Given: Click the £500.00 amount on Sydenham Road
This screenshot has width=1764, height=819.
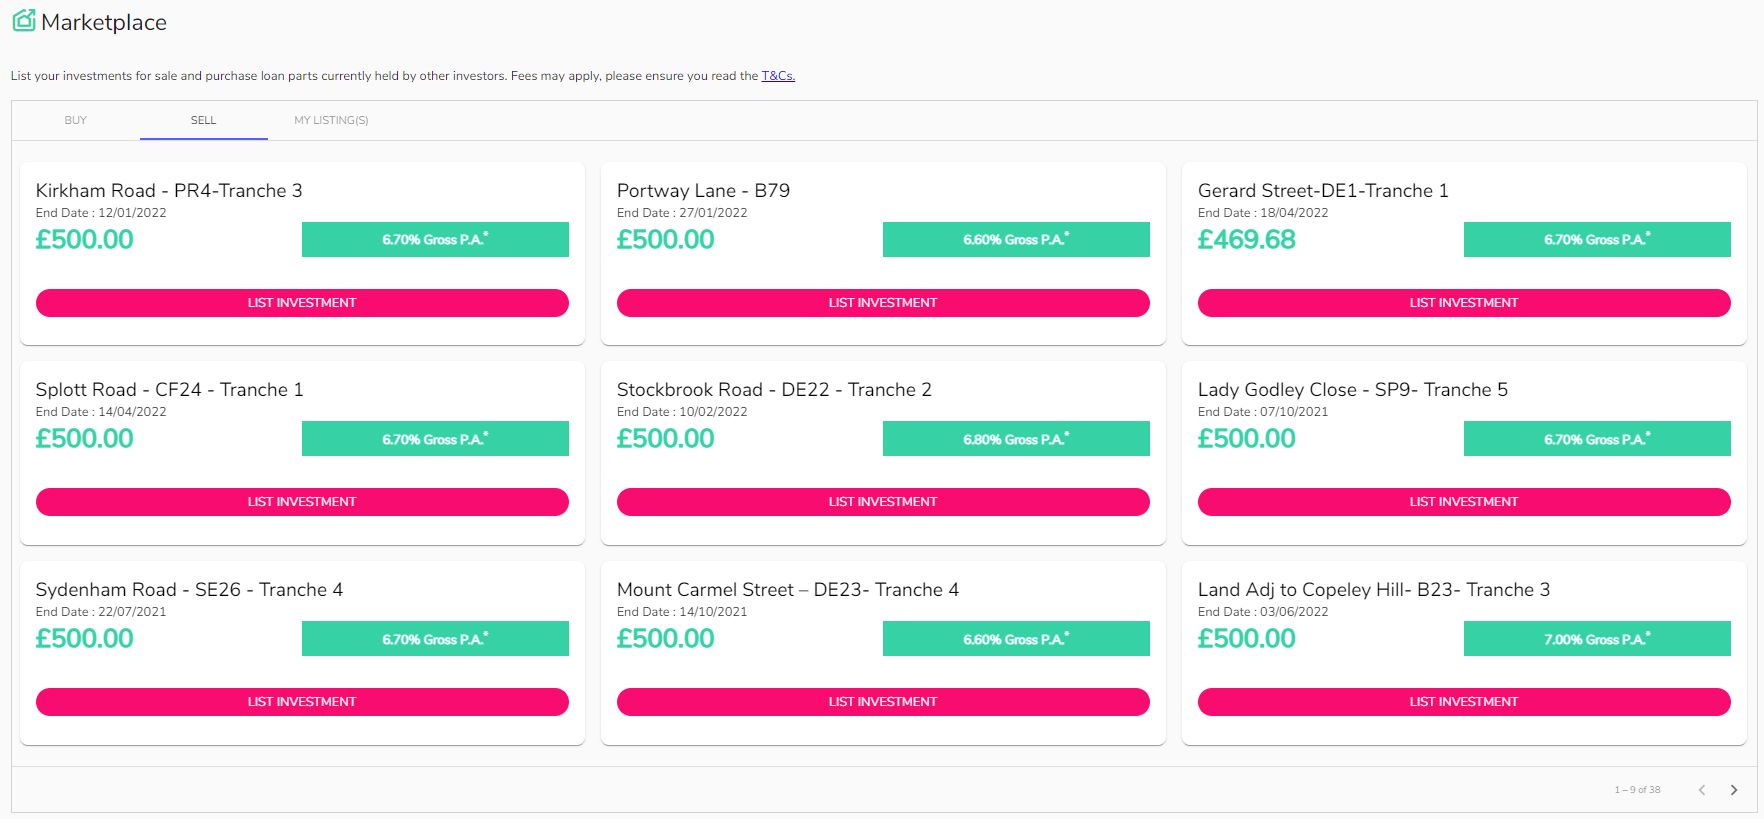Looking at the screenshot, I should point(85,639).
